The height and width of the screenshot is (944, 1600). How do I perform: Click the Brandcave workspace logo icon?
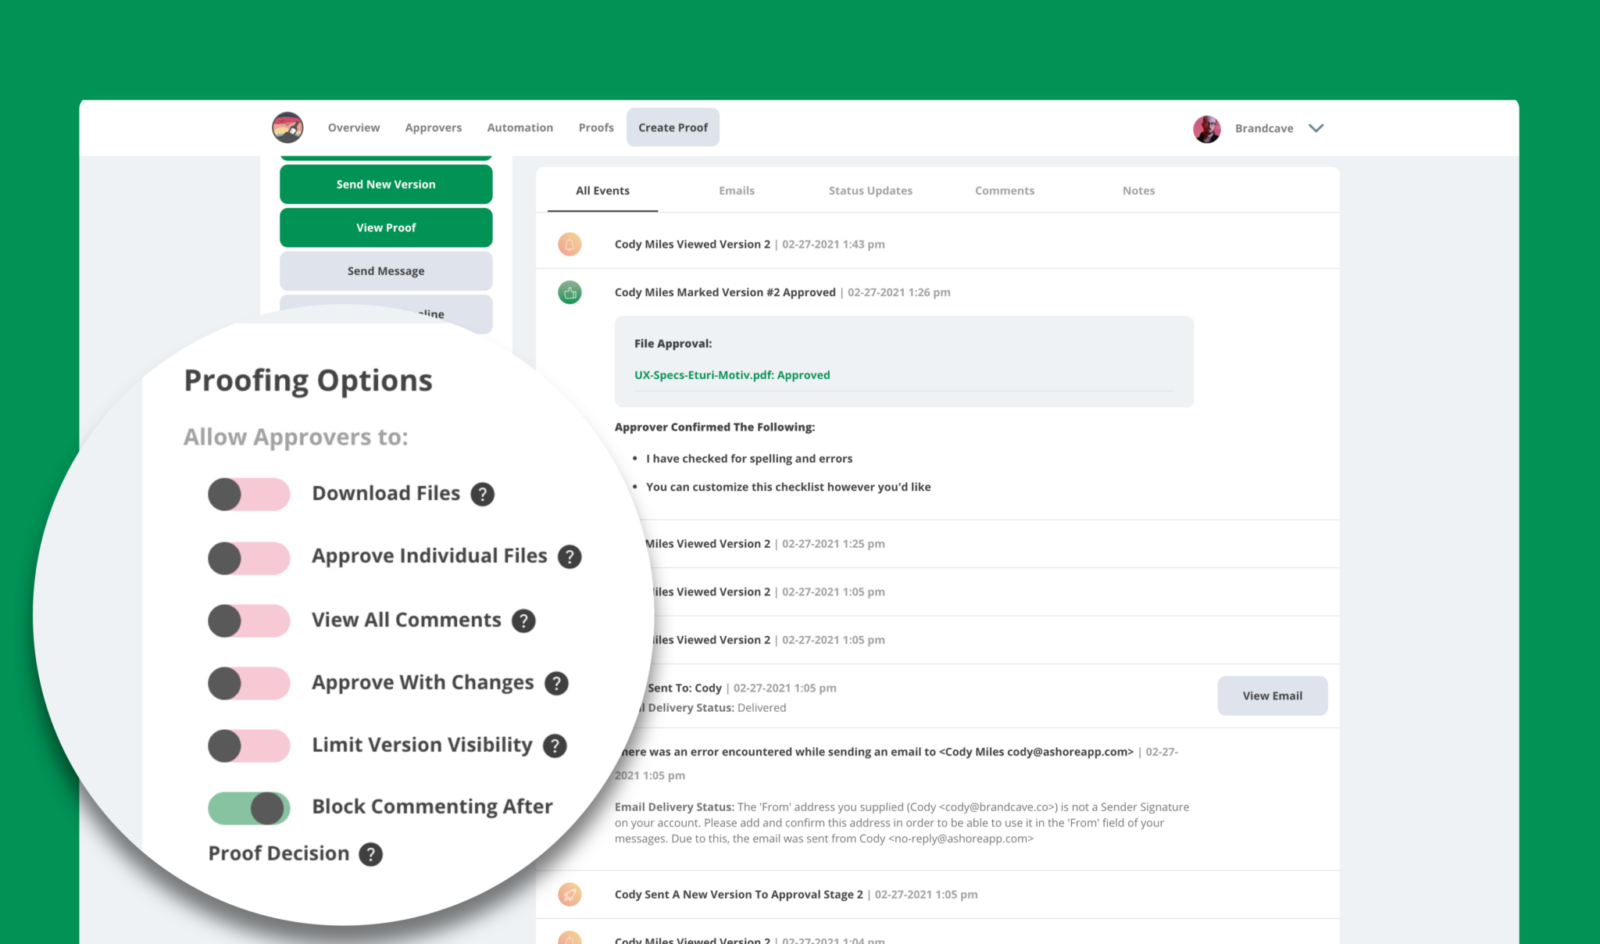point(286,127)
